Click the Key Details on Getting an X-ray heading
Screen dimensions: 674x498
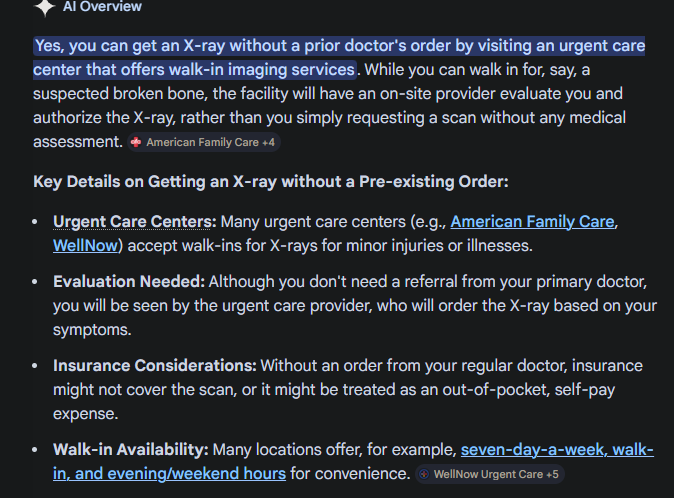(x=257, y=181)
